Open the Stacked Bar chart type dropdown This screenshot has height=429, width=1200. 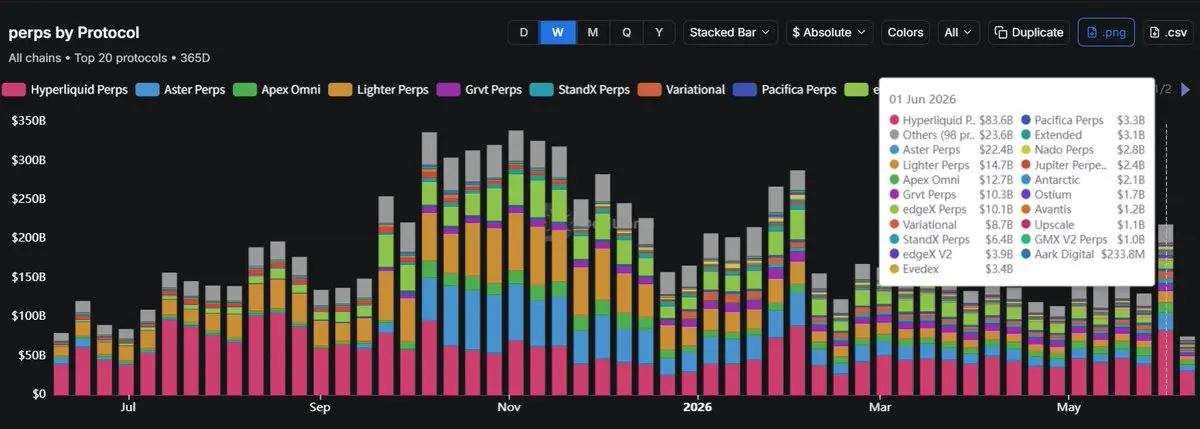coord(731,32)
